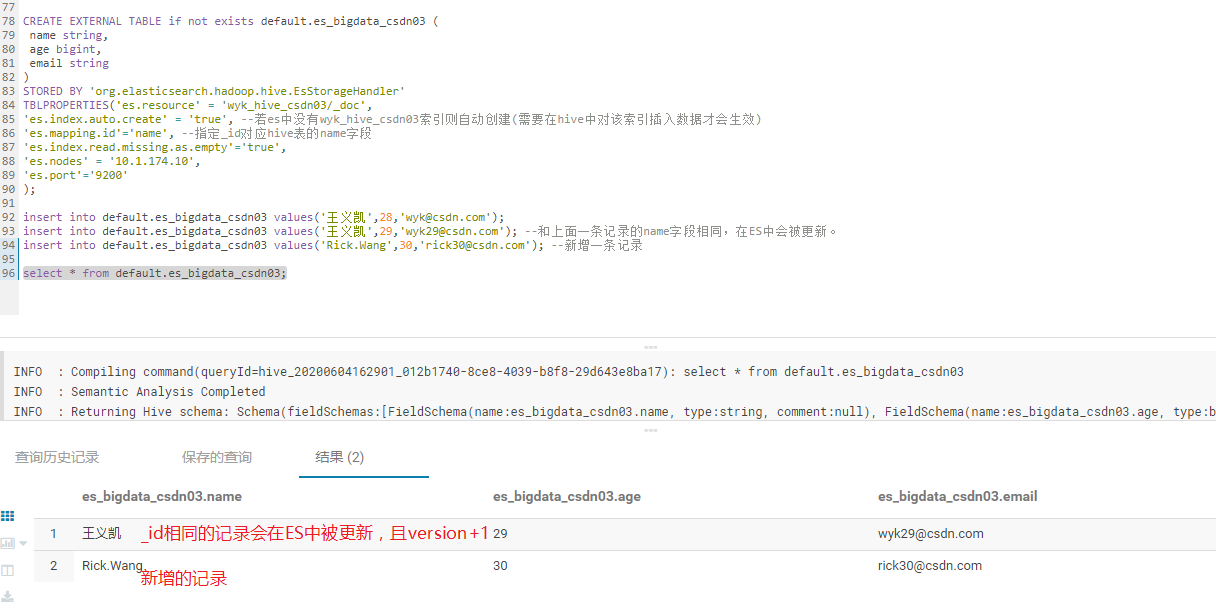1216x615 pixels.
Task: Sort by es_bigdata_csdn03.name column header
Action: coord(162,496)
